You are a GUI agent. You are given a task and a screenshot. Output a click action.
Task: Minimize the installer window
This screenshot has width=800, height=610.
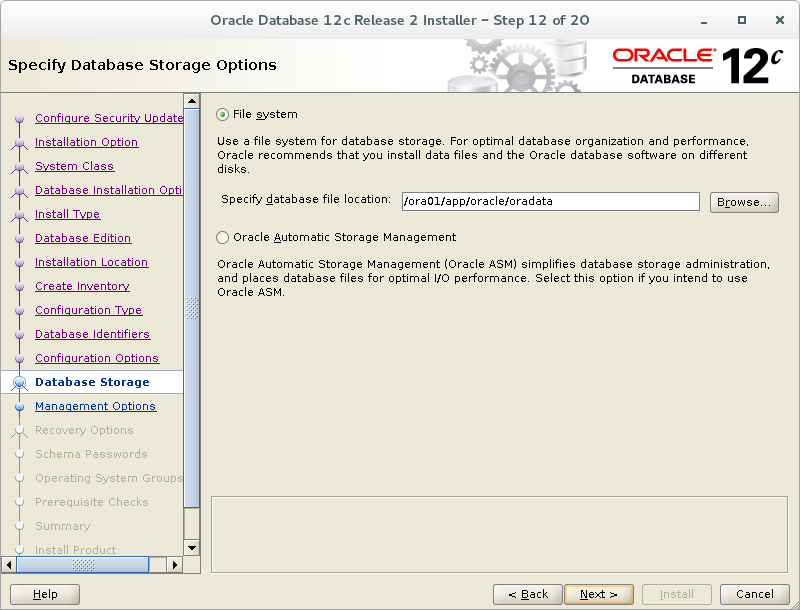704,20
